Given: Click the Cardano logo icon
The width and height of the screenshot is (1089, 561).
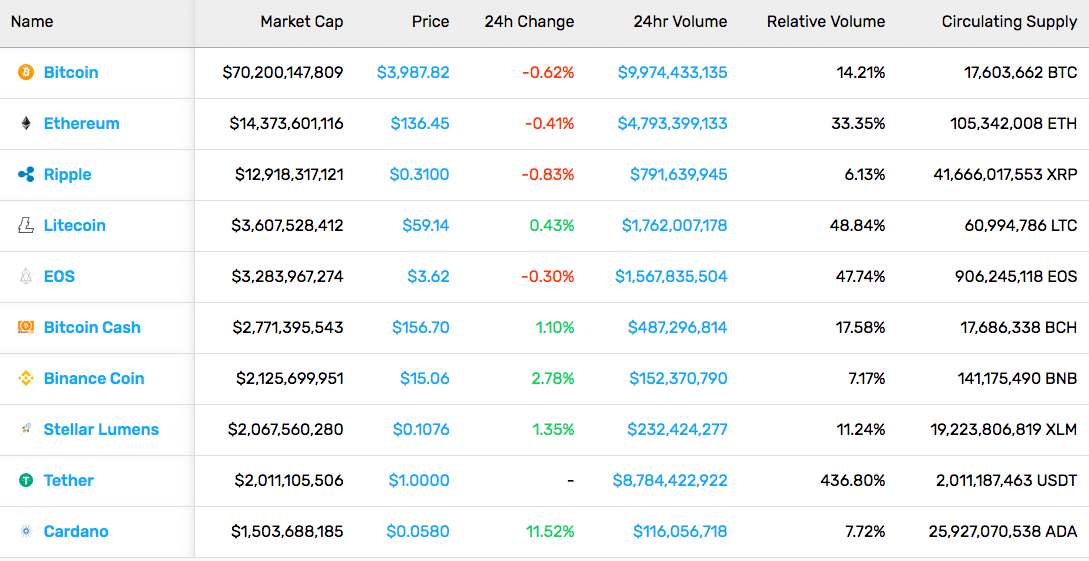Looking at the screenshot, I should coord(26,531).
